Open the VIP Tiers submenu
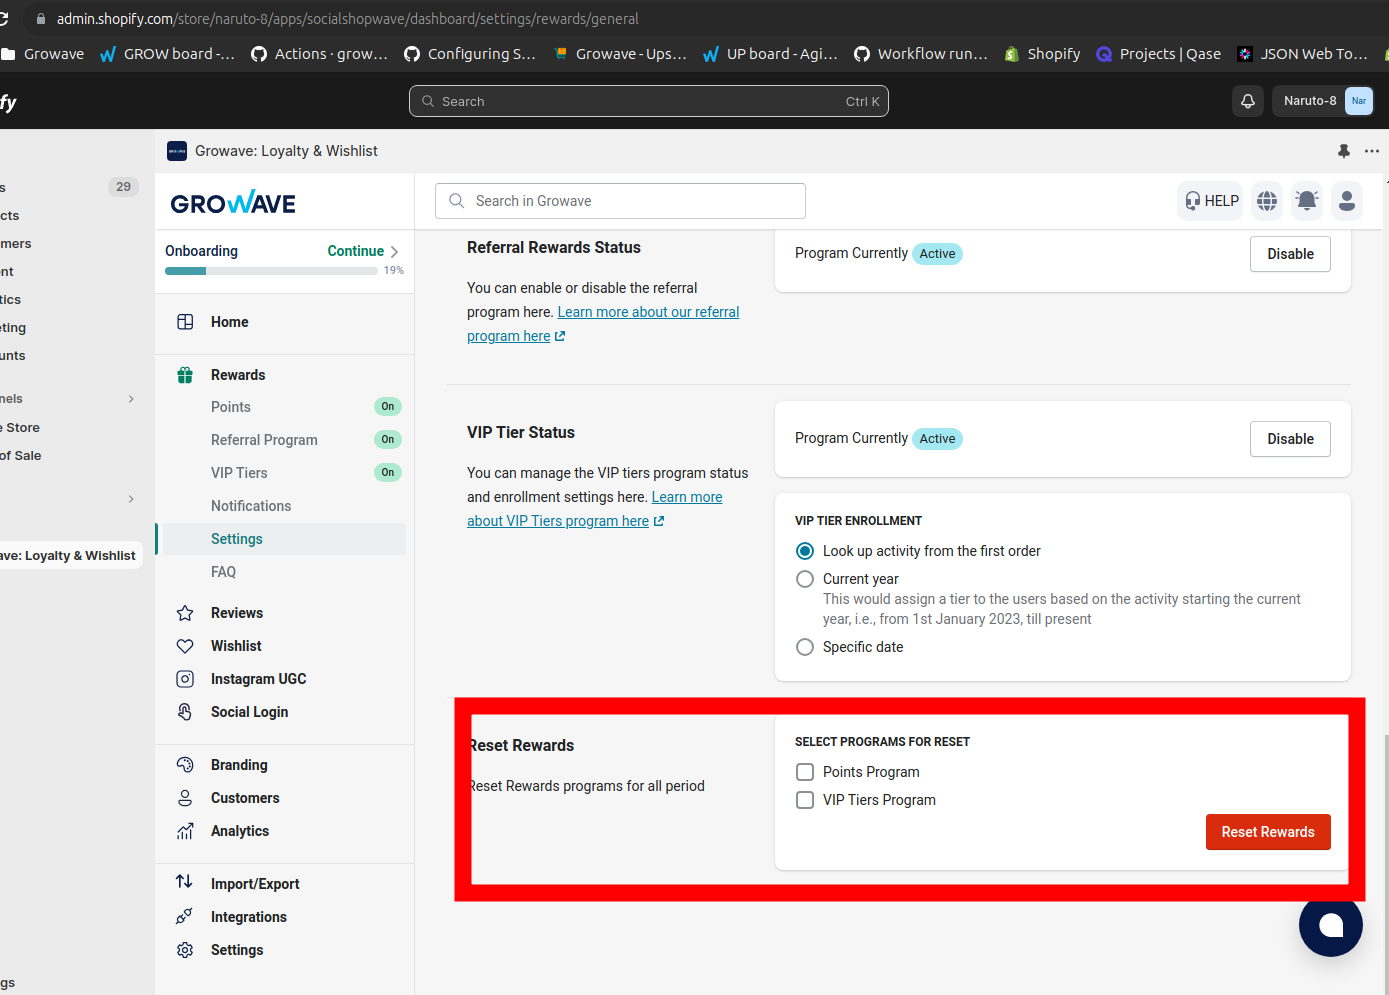 pos(239,473)
